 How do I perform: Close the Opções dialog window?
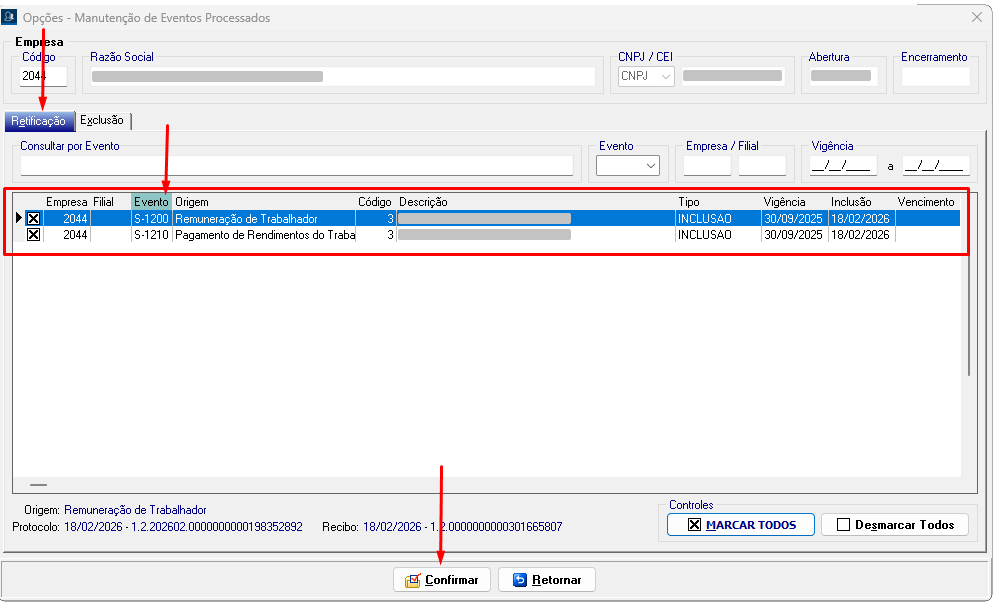(977, 17)
